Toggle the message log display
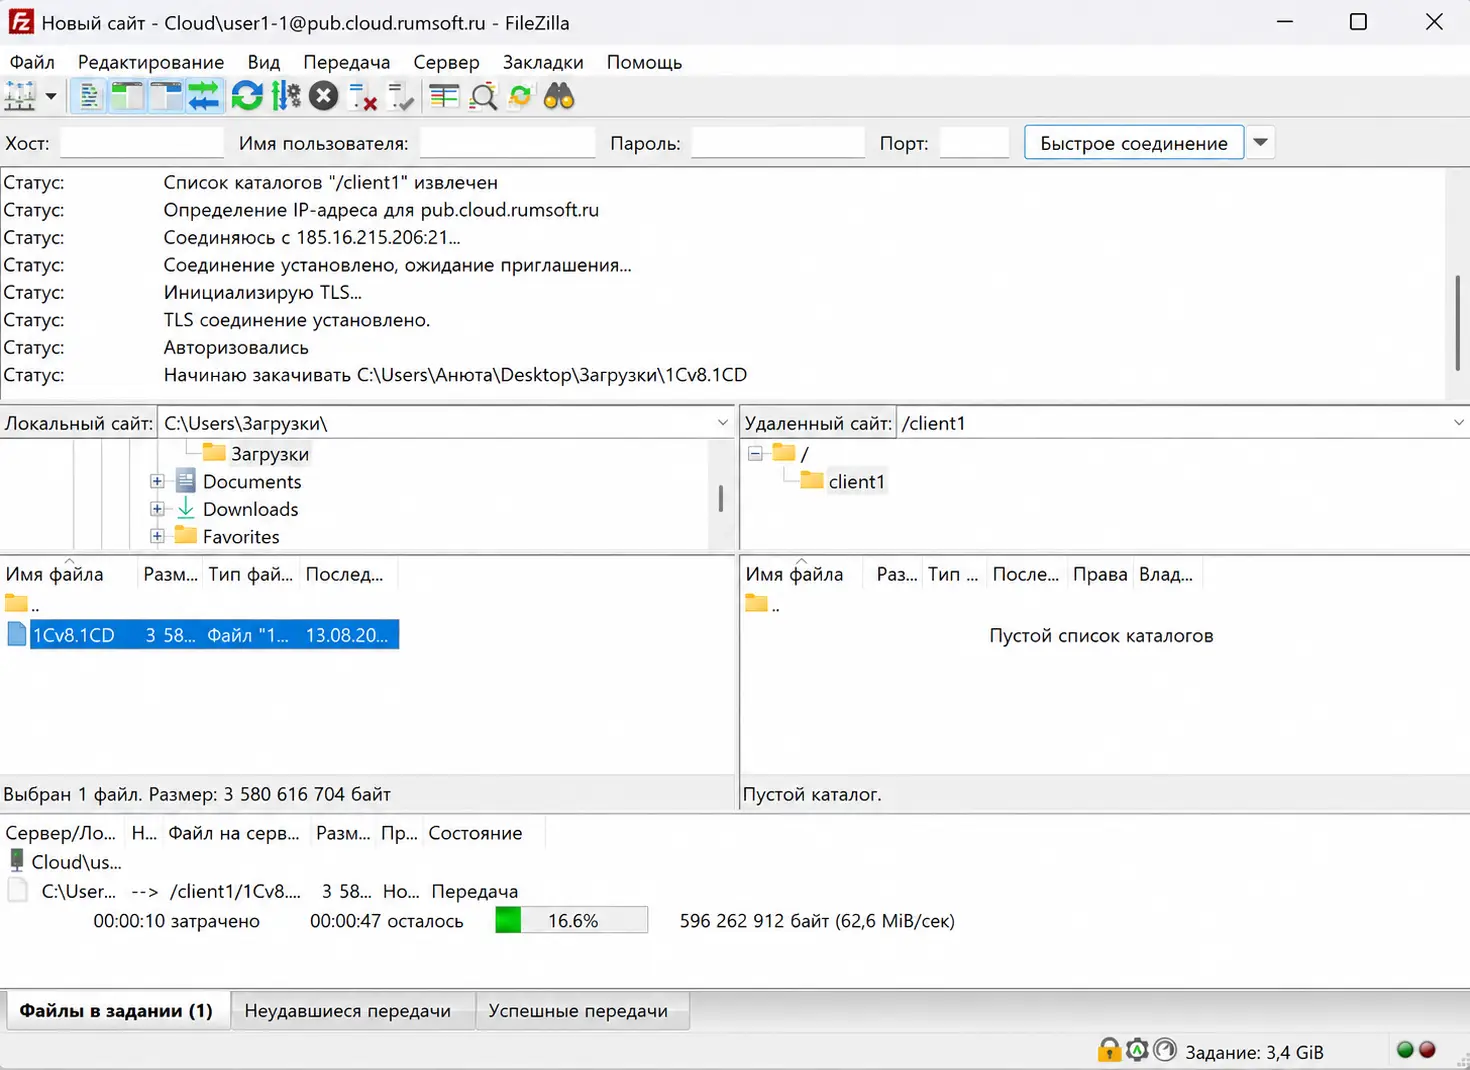The image size is (1470, 1070). point(90,96)
